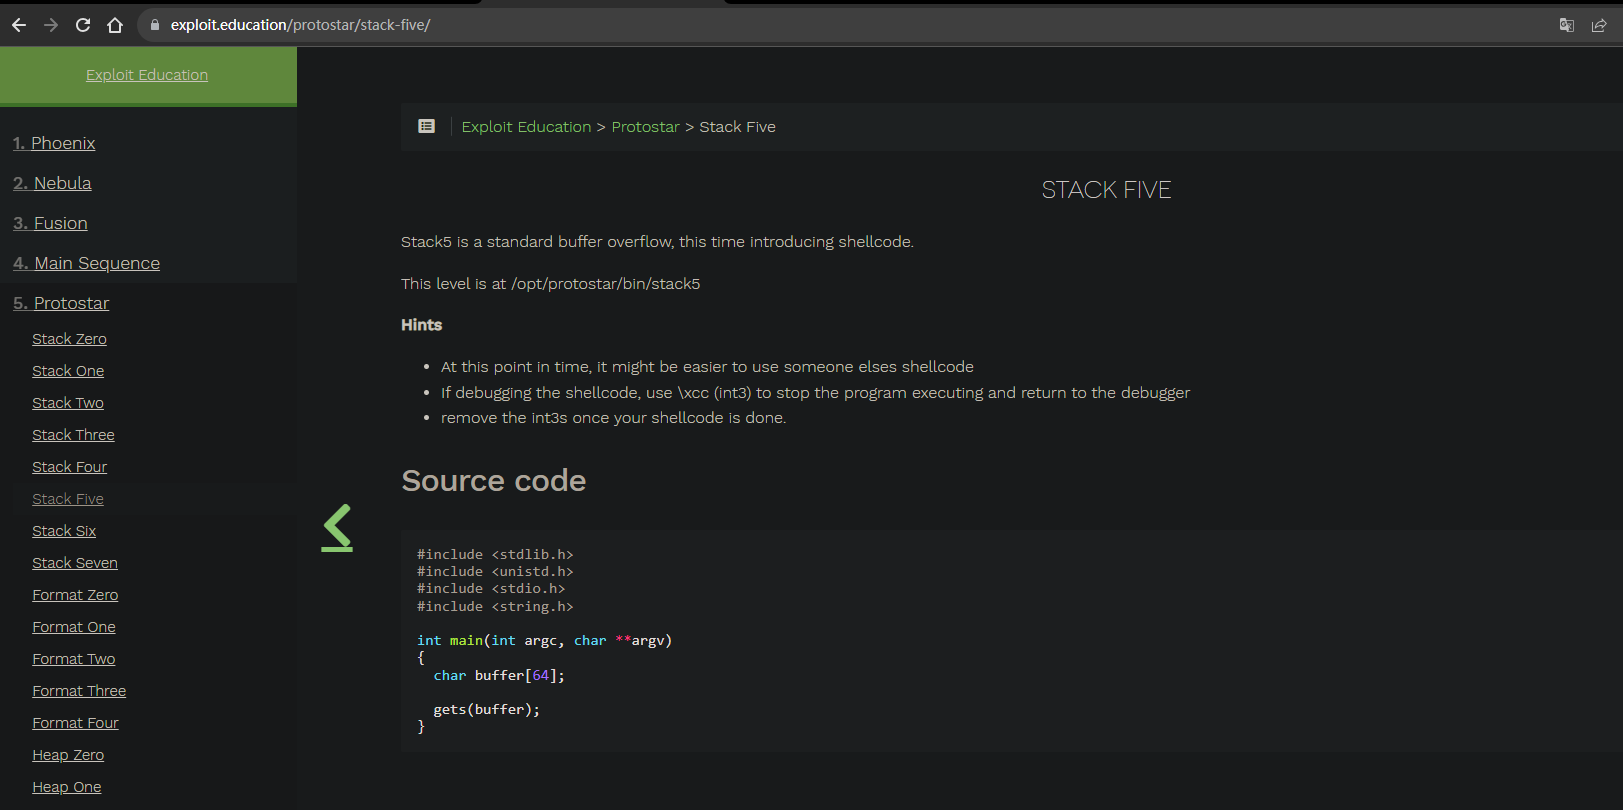Select Stack Six level

click(x=64, y=531)
